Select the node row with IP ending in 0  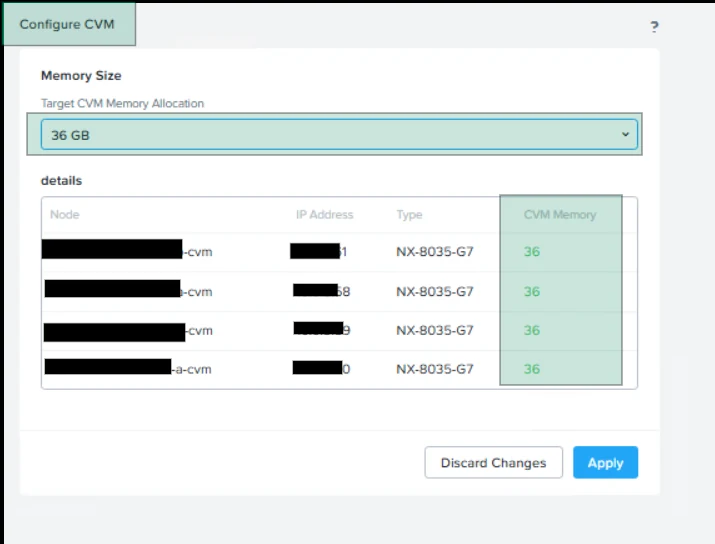(339, 369)
